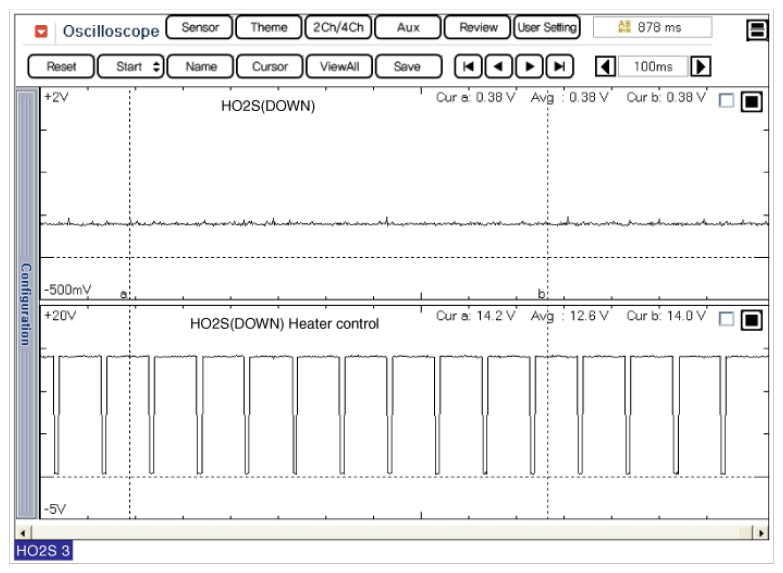783x573 pixels.
Task: Jump to last waveform frame
Action: (x=560, y=67)
